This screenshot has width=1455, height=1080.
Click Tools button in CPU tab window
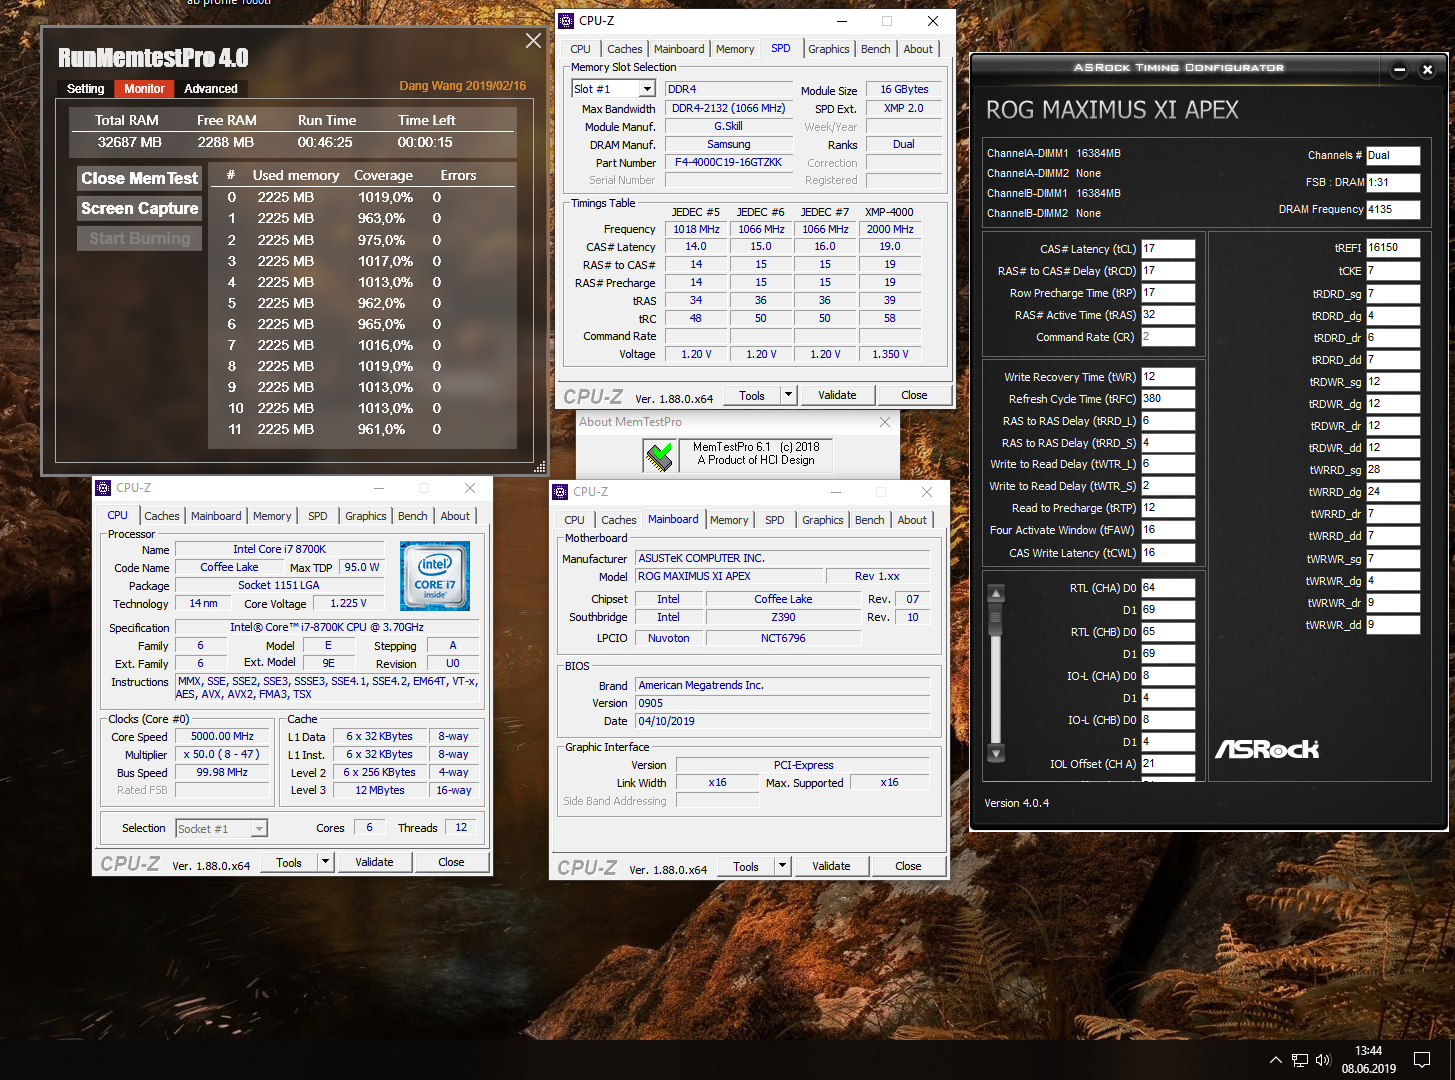pyautogui.click(x=289, y=862)
